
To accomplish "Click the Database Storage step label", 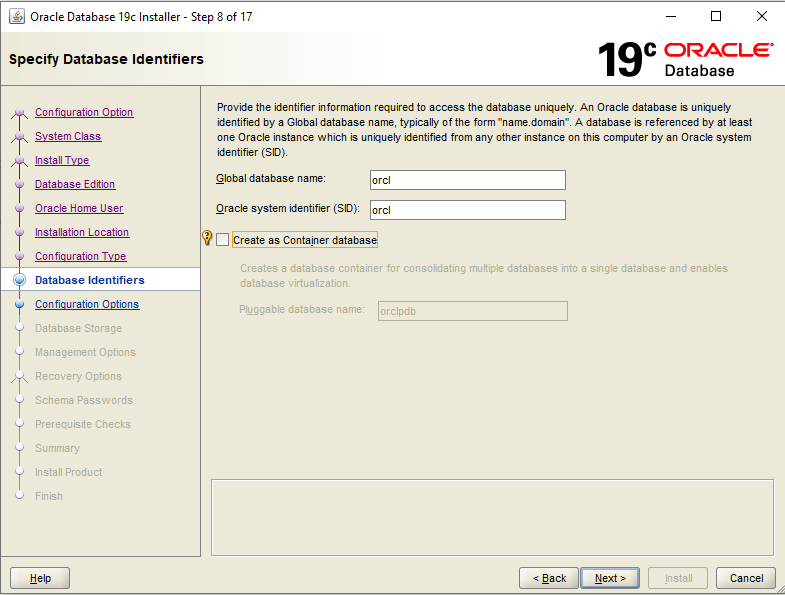I will 79,328.
